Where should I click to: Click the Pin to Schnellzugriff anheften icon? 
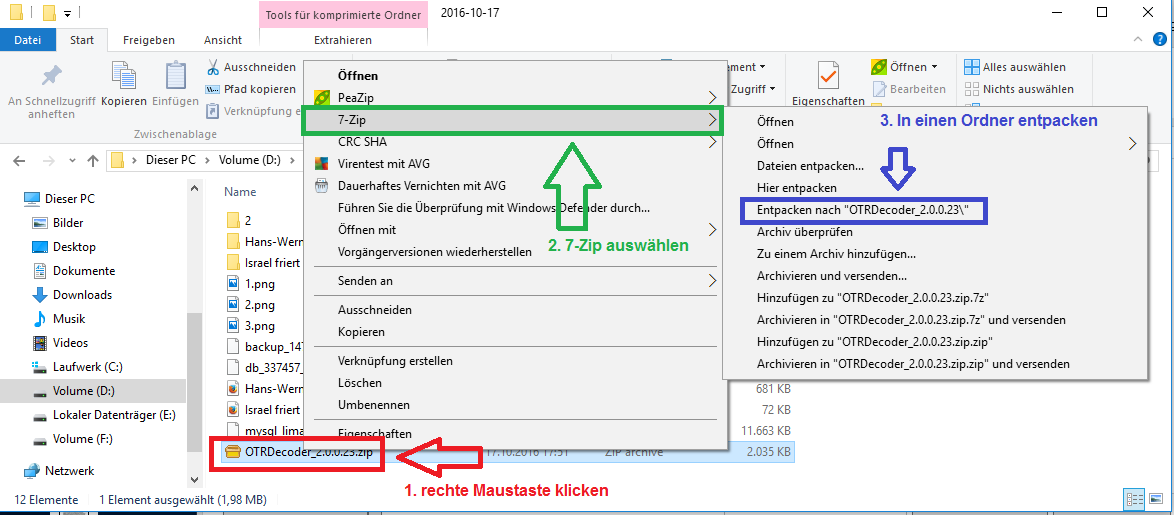point(51,76)
